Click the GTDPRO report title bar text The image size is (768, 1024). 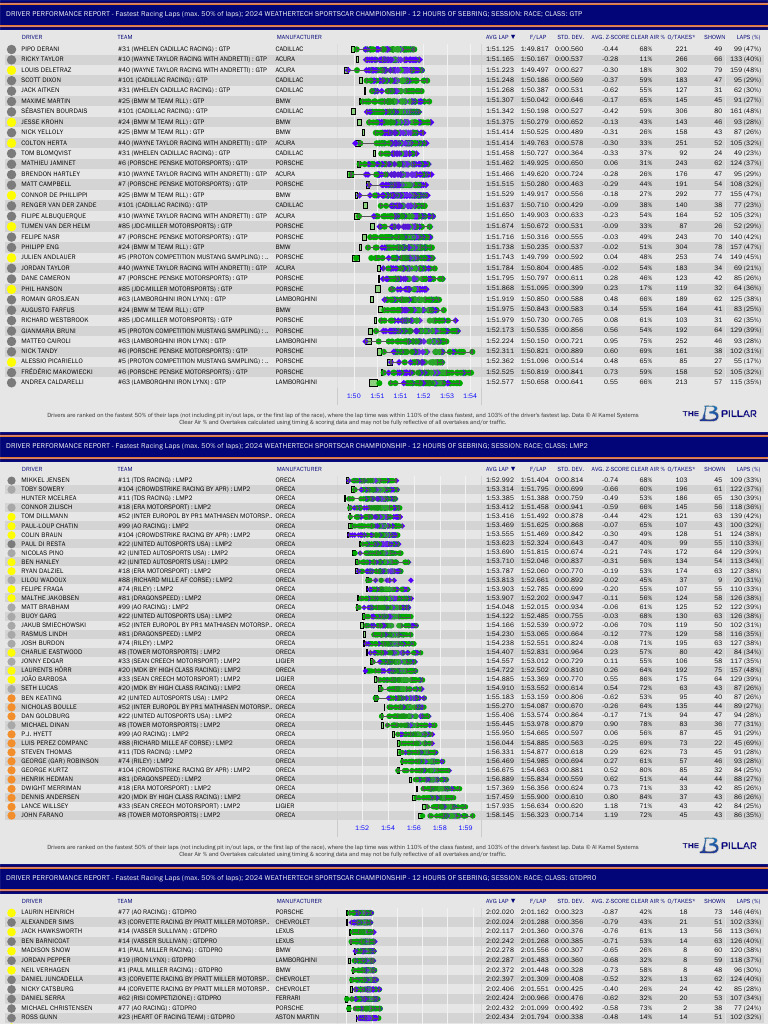[x=301, y=878]
